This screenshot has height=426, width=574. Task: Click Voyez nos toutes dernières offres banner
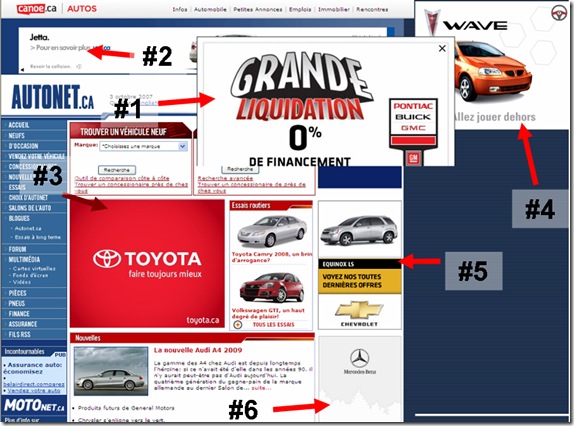click(359, 281)
